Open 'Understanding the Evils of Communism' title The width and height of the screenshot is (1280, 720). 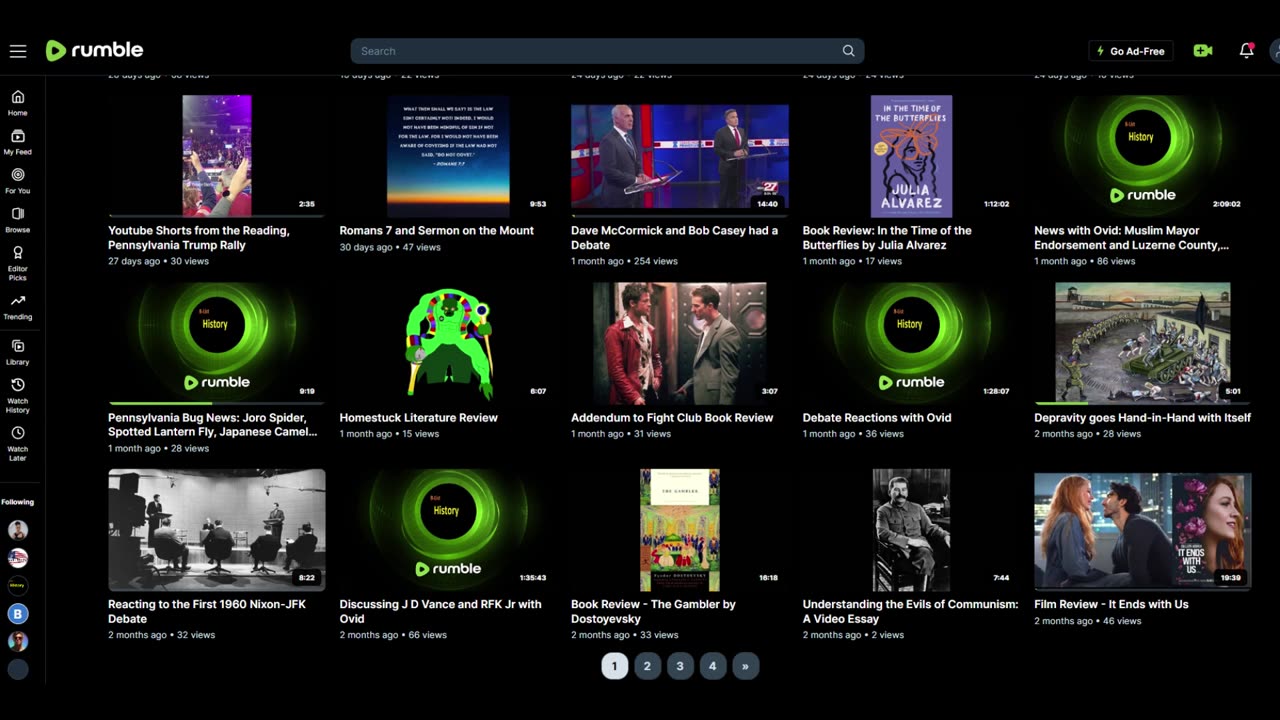(911, 612)
